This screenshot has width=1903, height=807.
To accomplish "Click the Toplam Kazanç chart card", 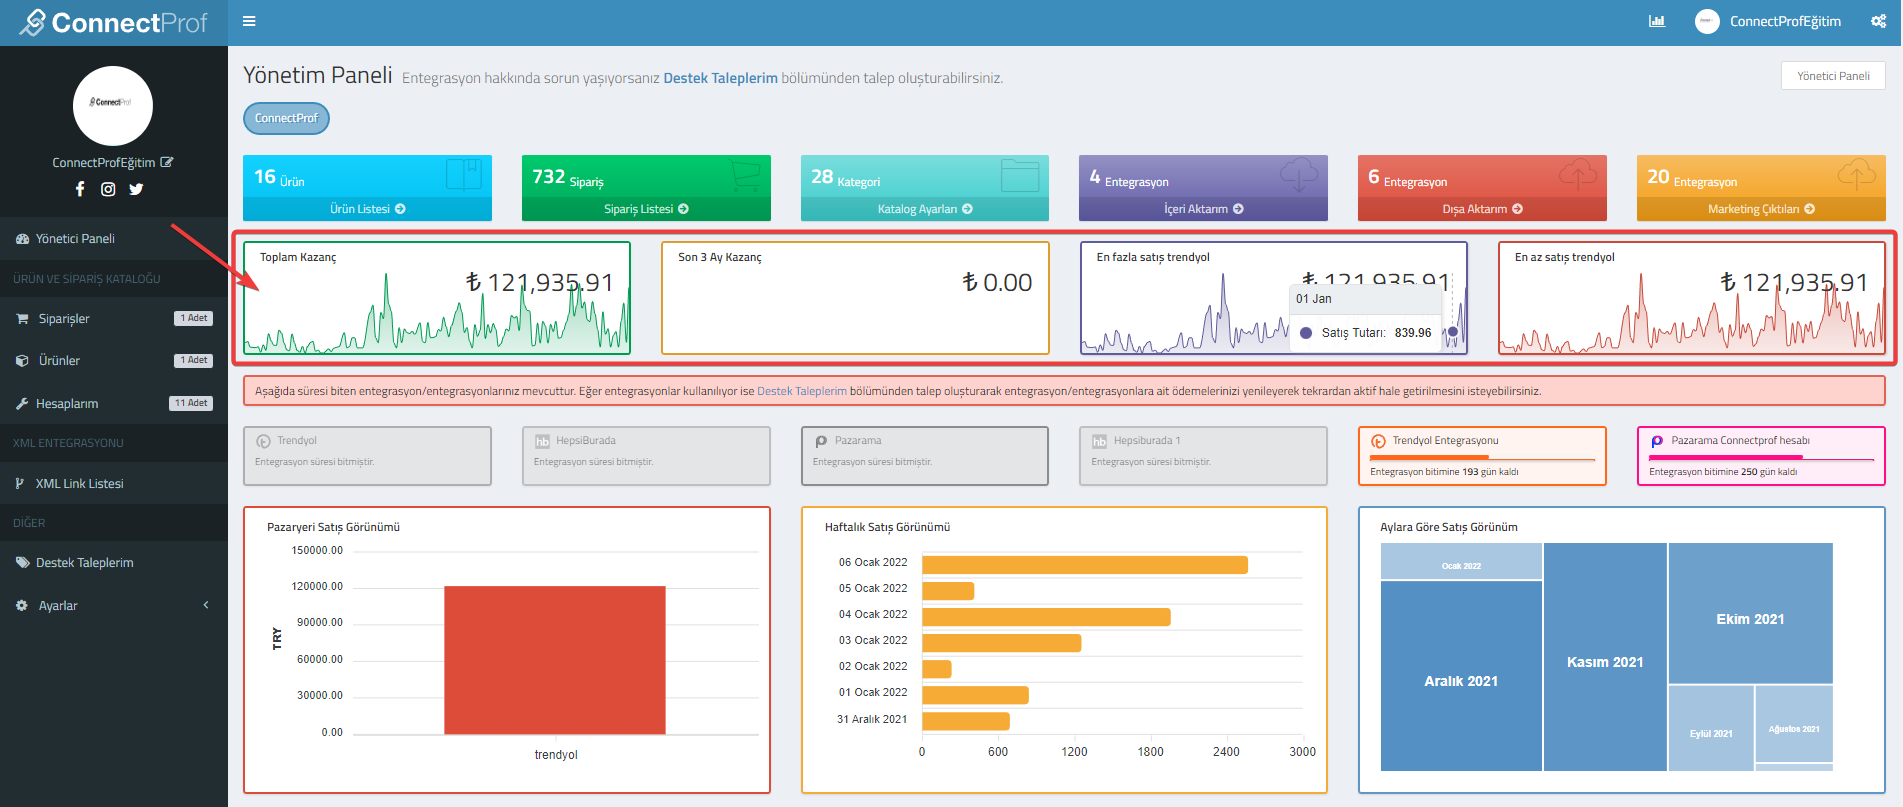I will coord(437,298).
